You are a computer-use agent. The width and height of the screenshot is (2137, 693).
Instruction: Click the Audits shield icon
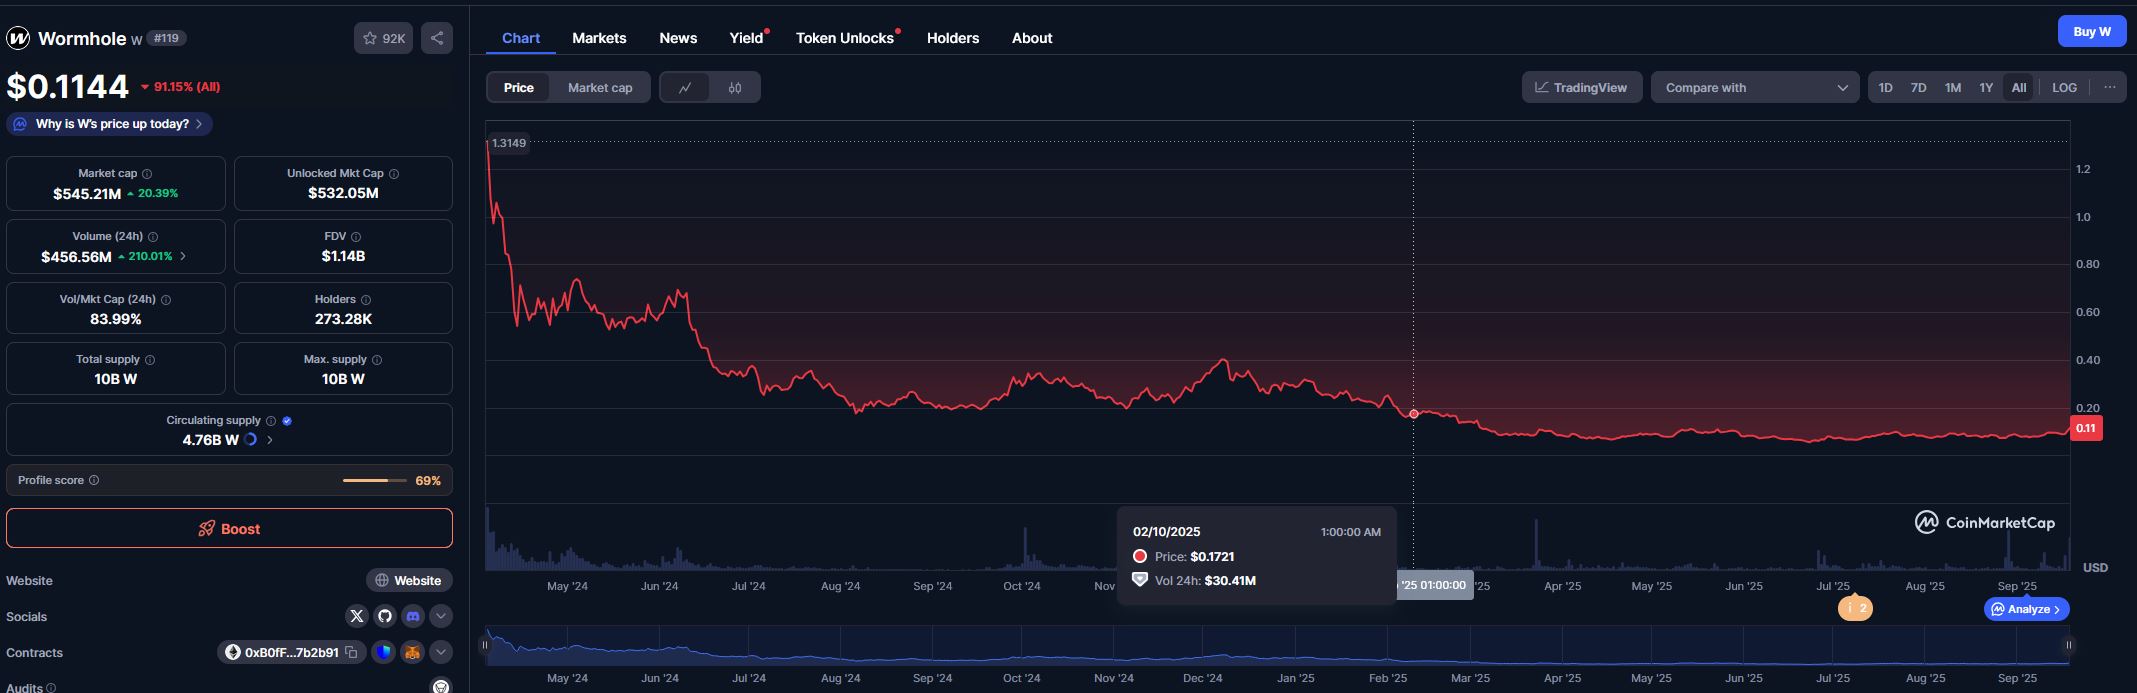pos(440,686)
